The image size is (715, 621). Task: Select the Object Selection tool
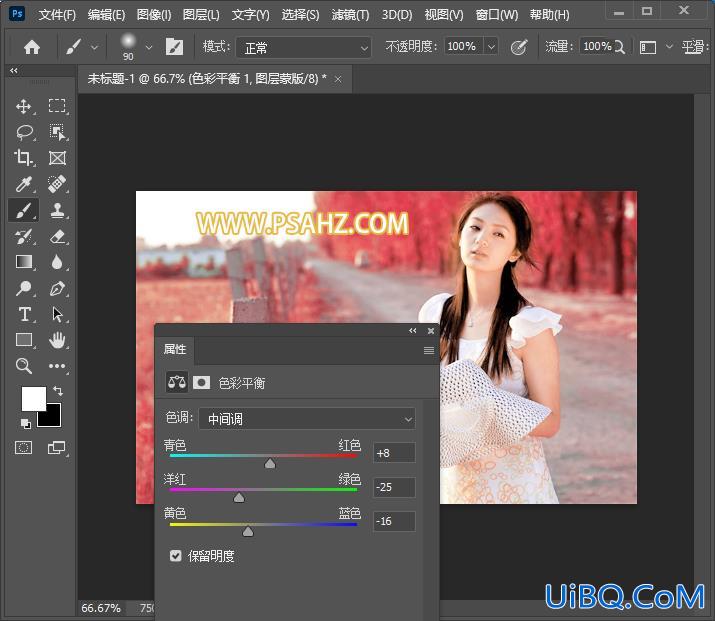pos(57,132)
